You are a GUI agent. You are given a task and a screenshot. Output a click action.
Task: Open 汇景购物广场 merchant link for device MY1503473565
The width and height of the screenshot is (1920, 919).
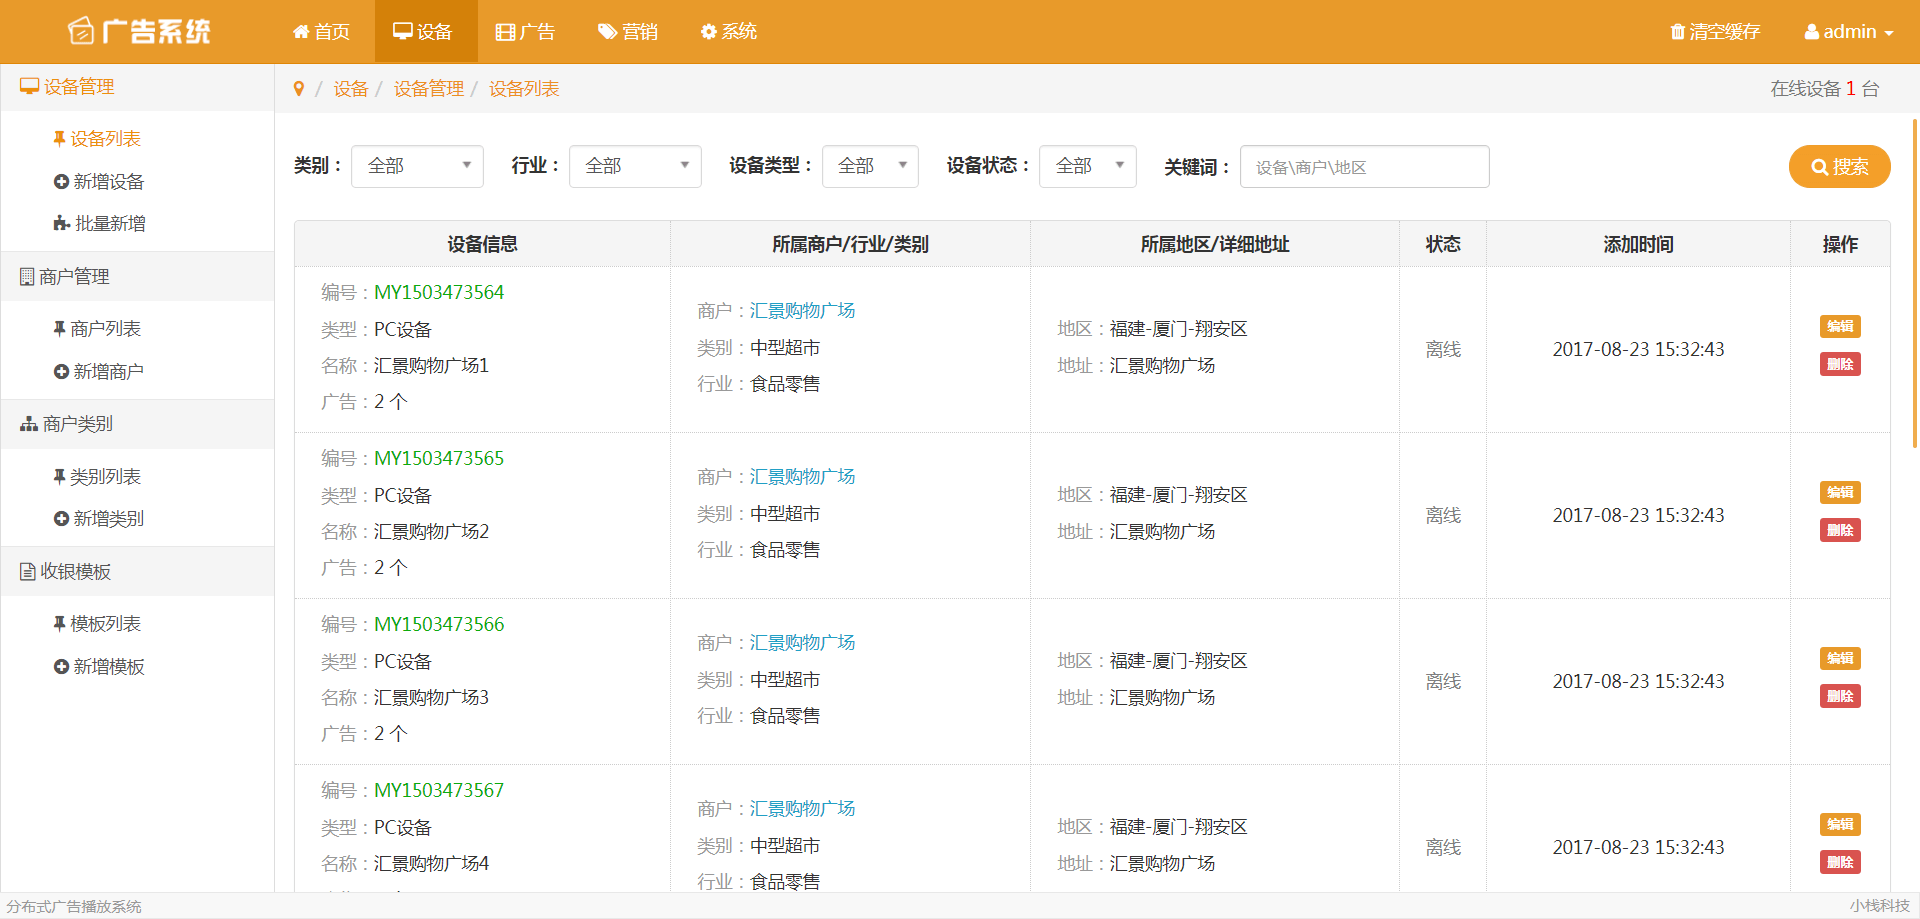[802, 477]
